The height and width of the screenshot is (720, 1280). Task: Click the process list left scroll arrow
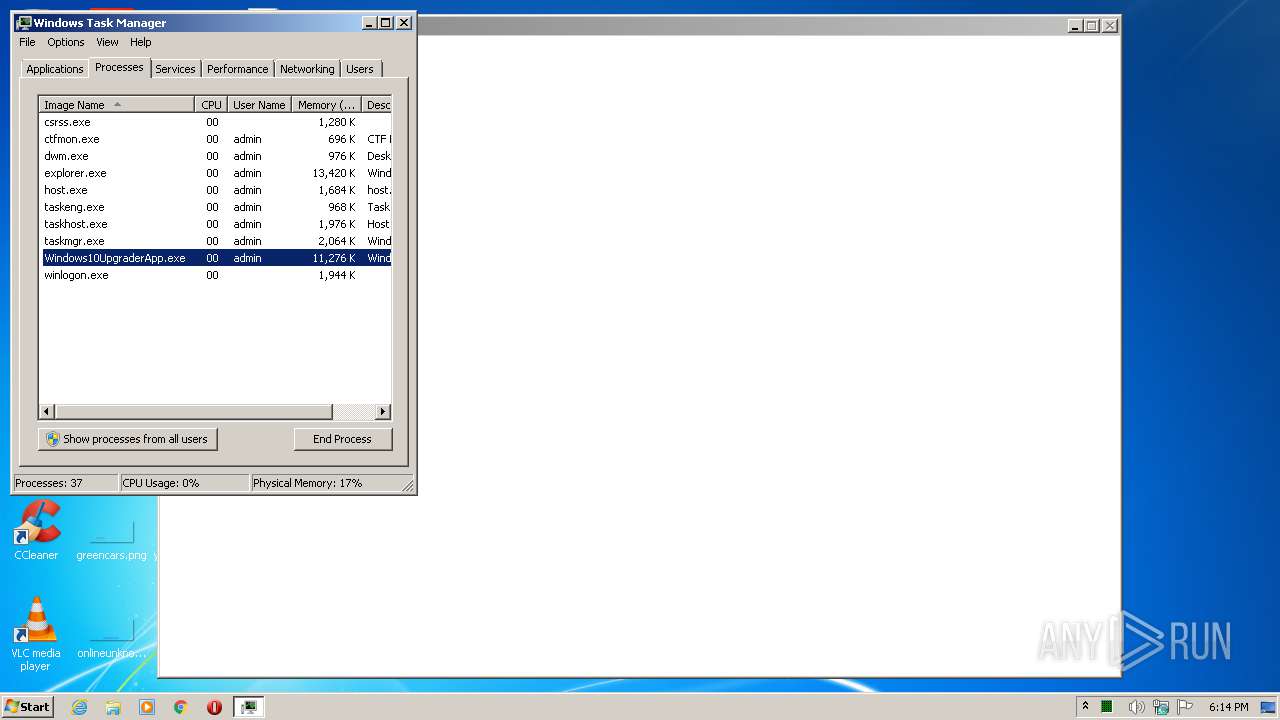47,412
